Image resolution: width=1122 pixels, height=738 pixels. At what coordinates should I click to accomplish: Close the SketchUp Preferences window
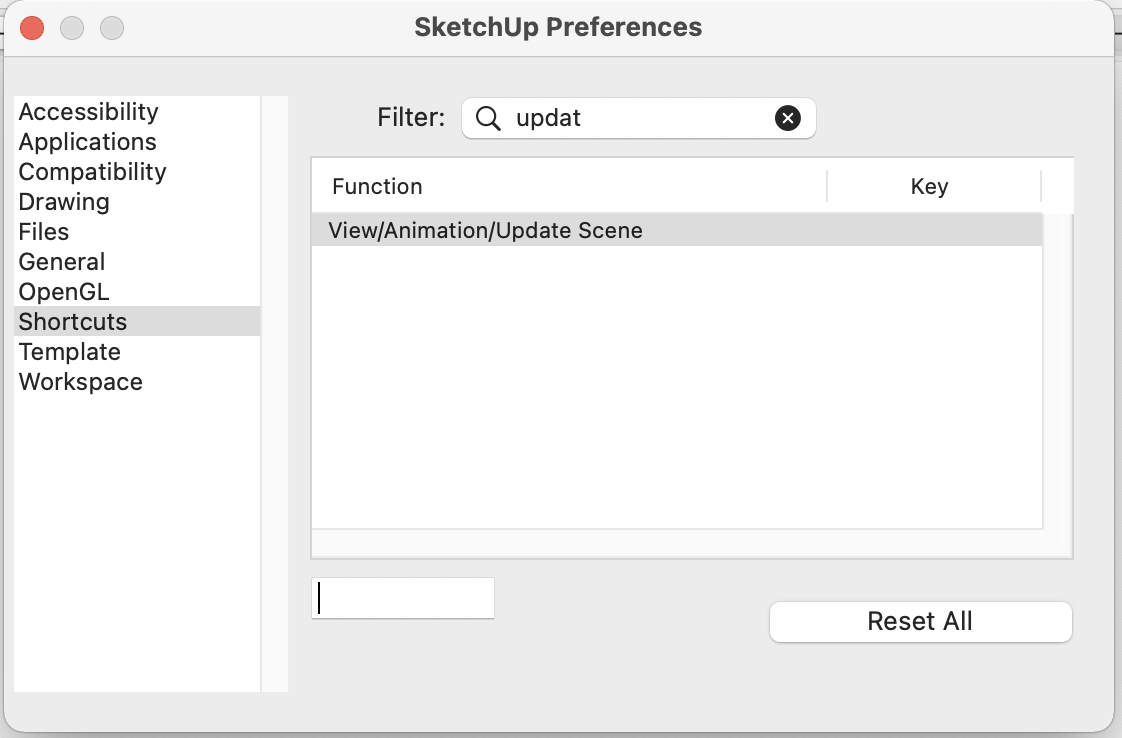click(32, 28)
